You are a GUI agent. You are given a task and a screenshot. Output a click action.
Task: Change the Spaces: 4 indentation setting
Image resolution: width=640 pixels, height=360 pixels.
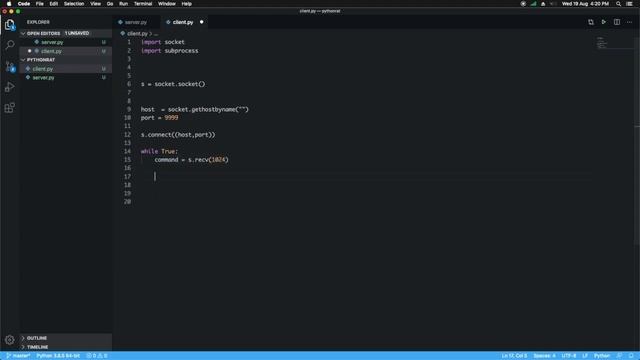pyautogui.click(x=544, y=356)
